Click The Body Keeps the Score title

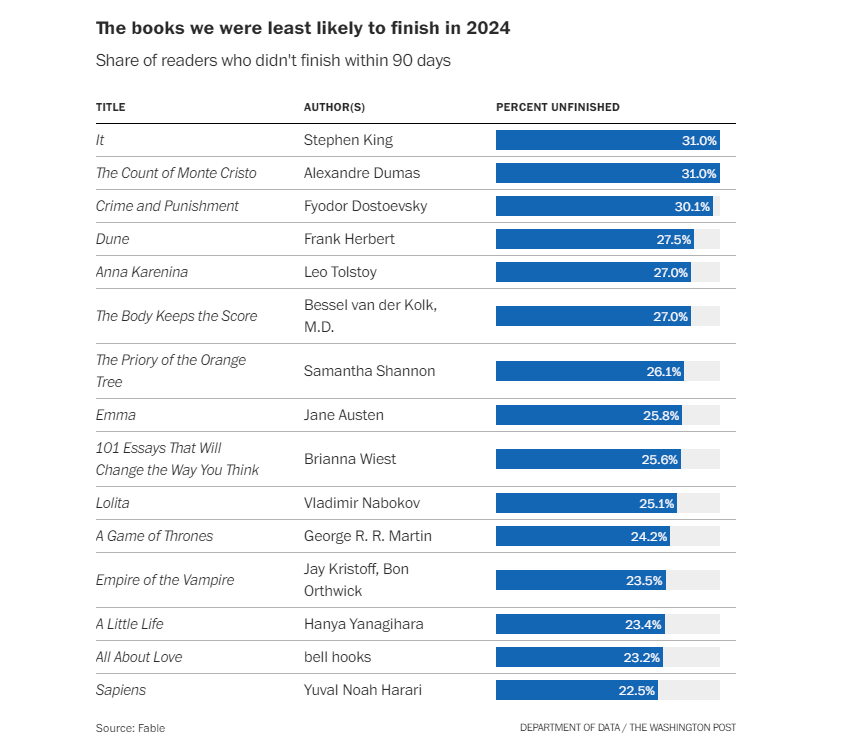click(176, 316)
